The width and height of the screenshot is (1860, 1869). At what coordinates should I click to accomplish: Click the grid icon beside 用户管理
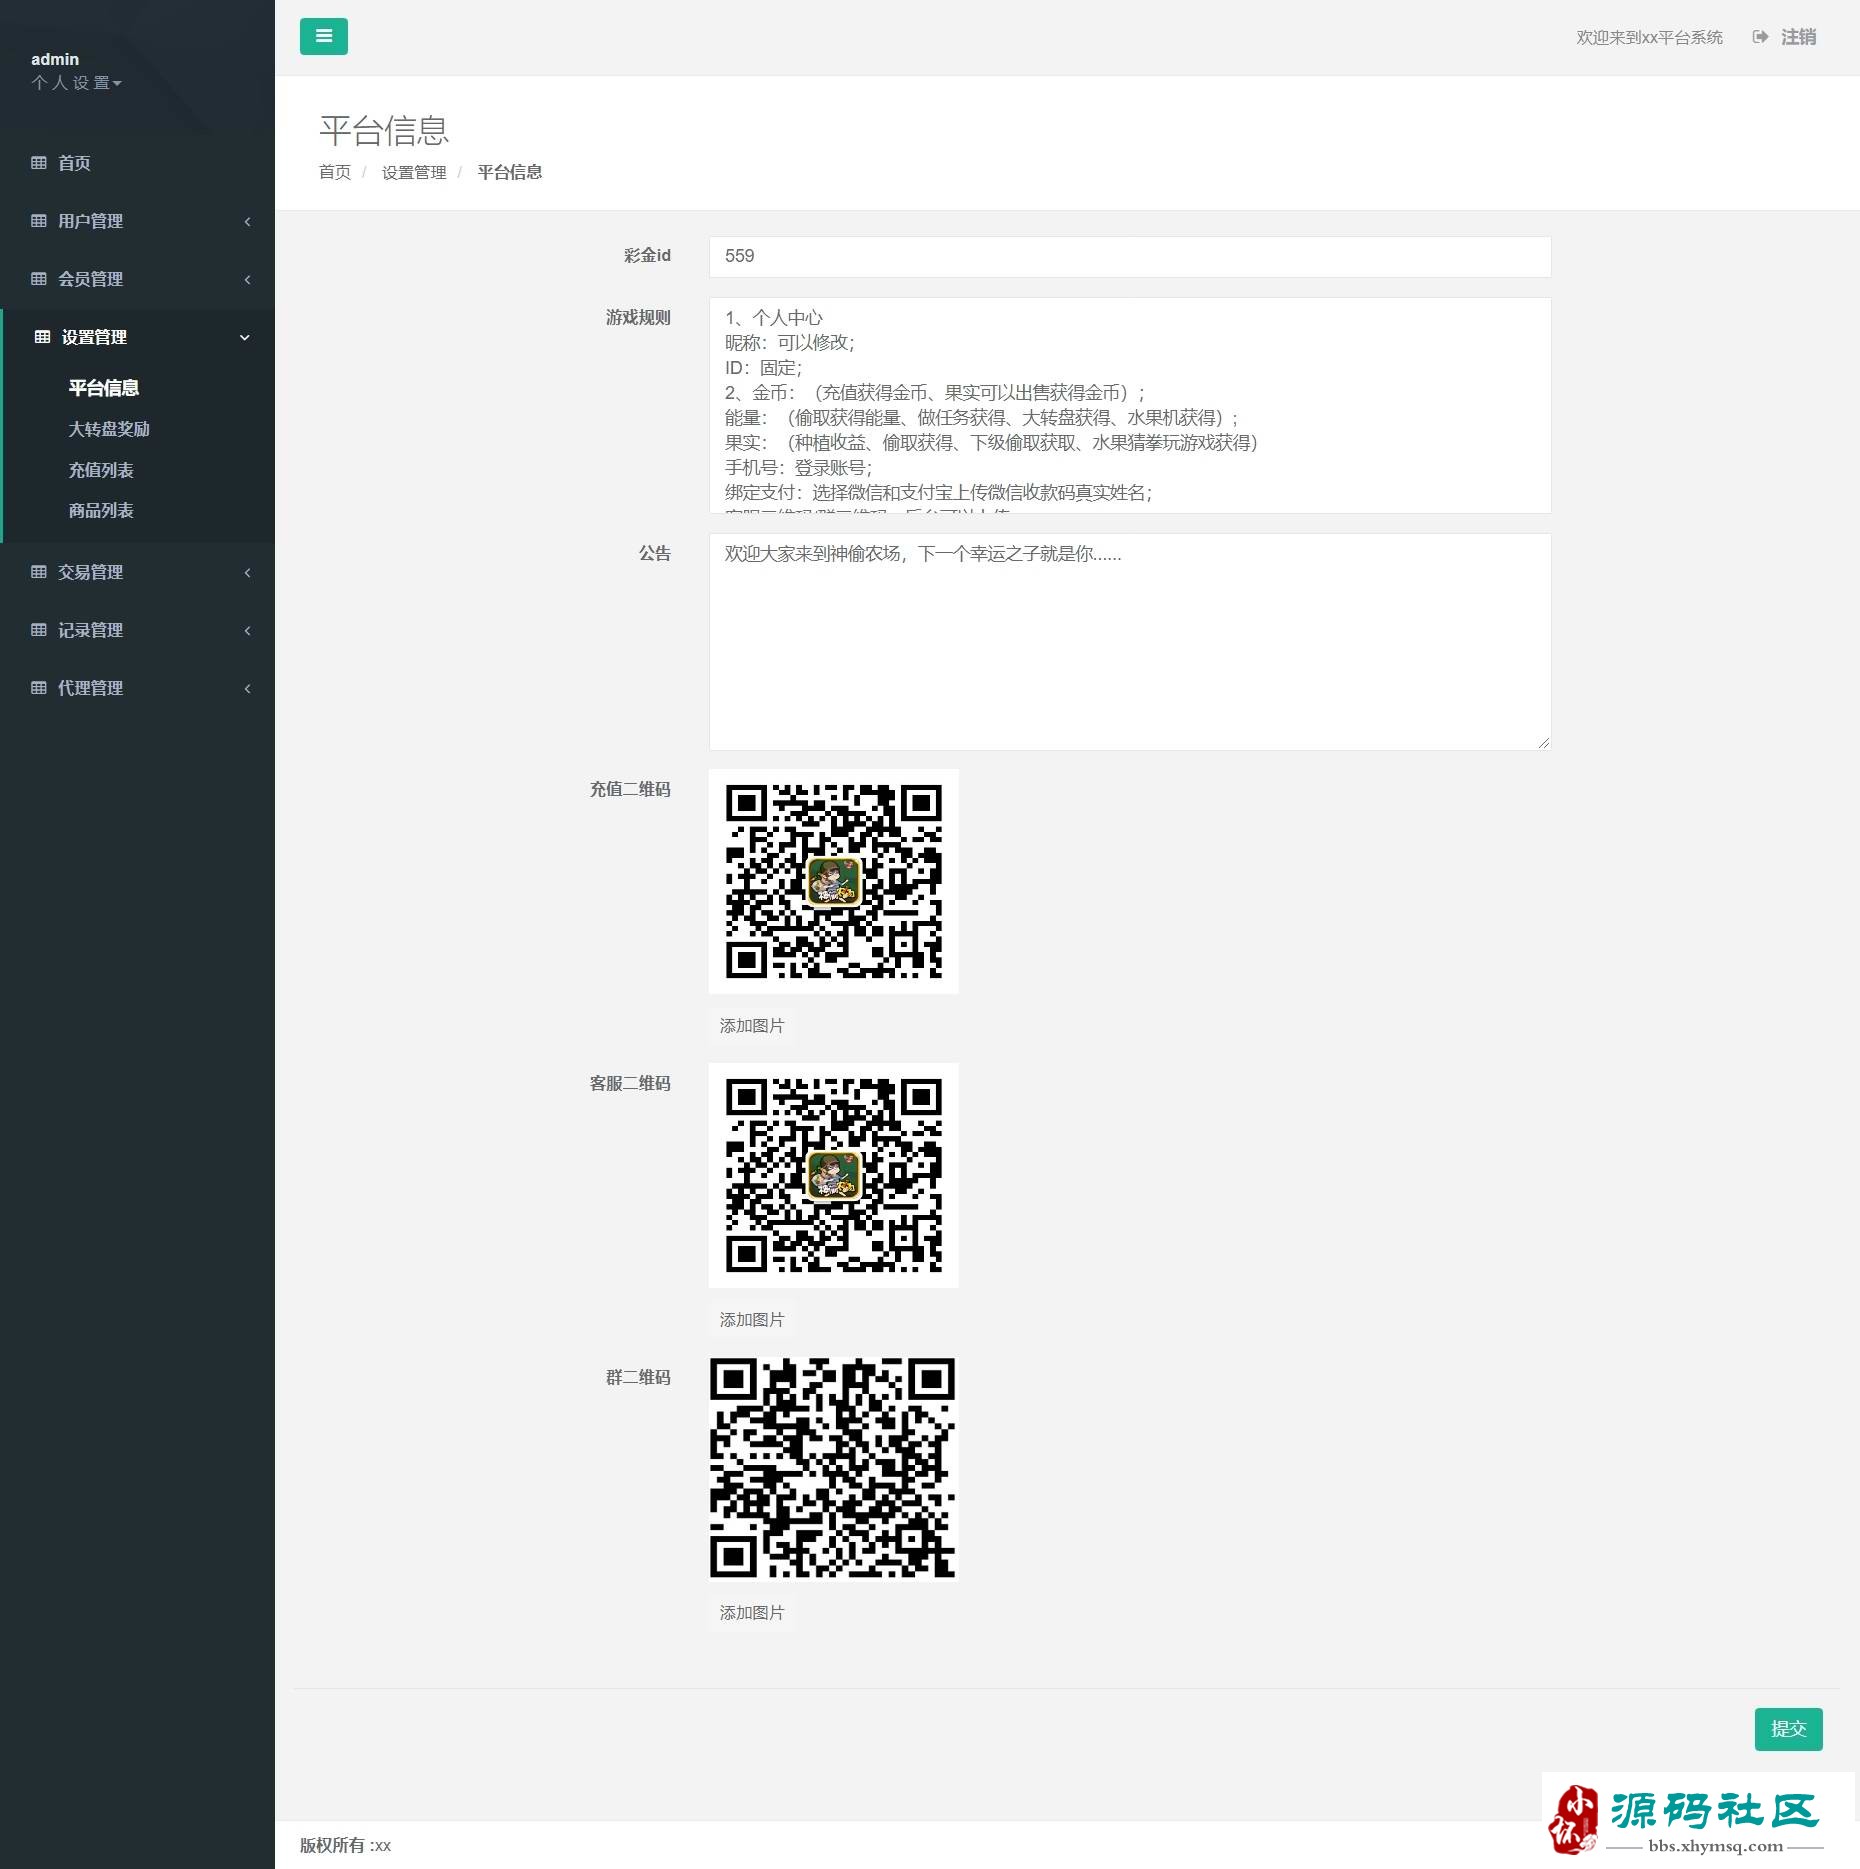pyautogui.click(x=39, y=221)
